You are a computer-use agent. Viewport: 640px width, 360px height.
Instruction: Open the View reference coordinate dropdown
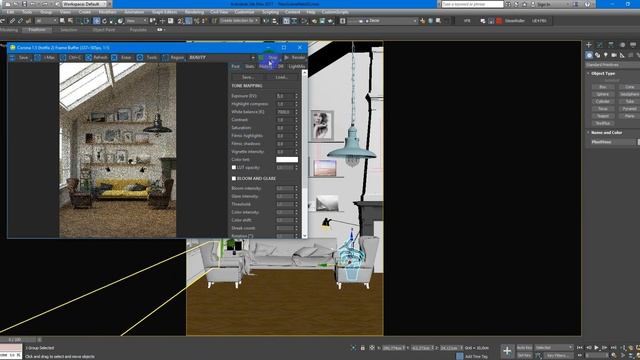(136, 21)
